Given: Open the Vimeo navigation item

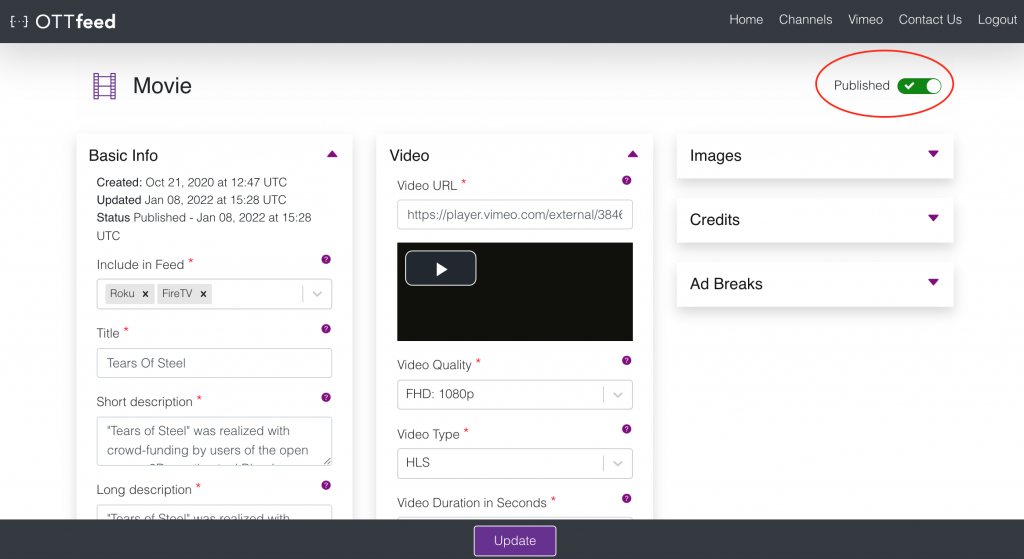Looking at the screenshot, I should (865, 20).
